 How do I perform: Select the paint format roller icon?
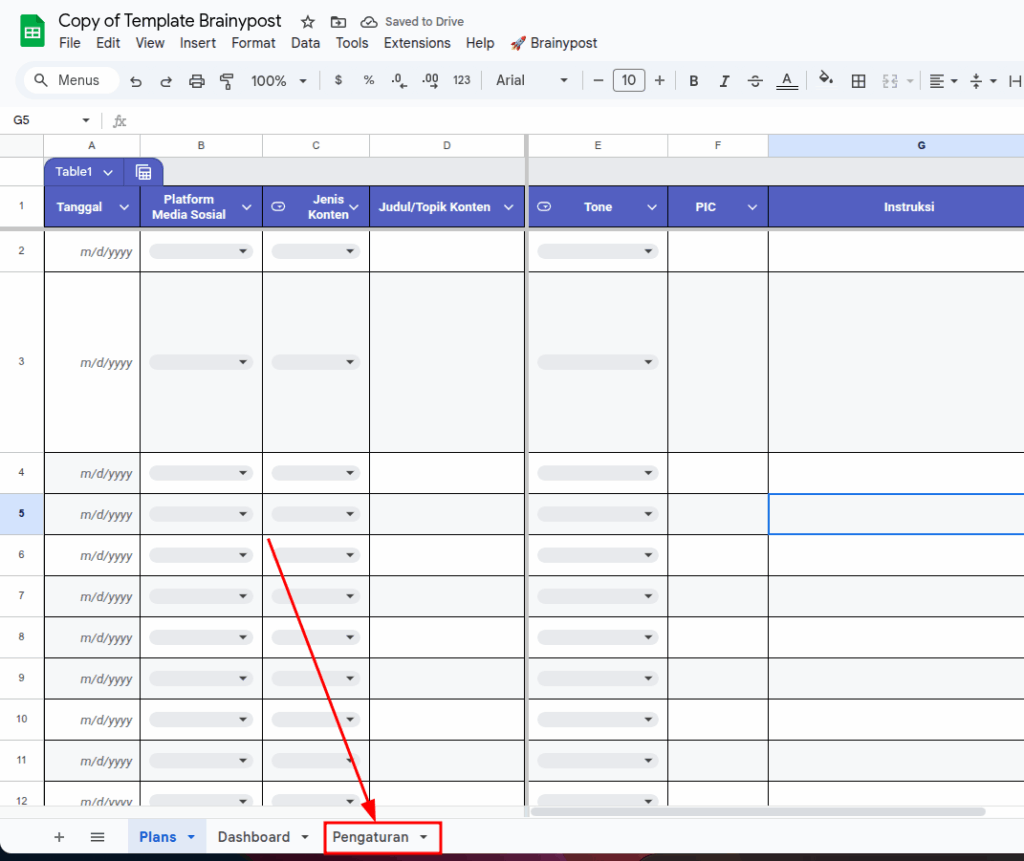pos(226,81)
